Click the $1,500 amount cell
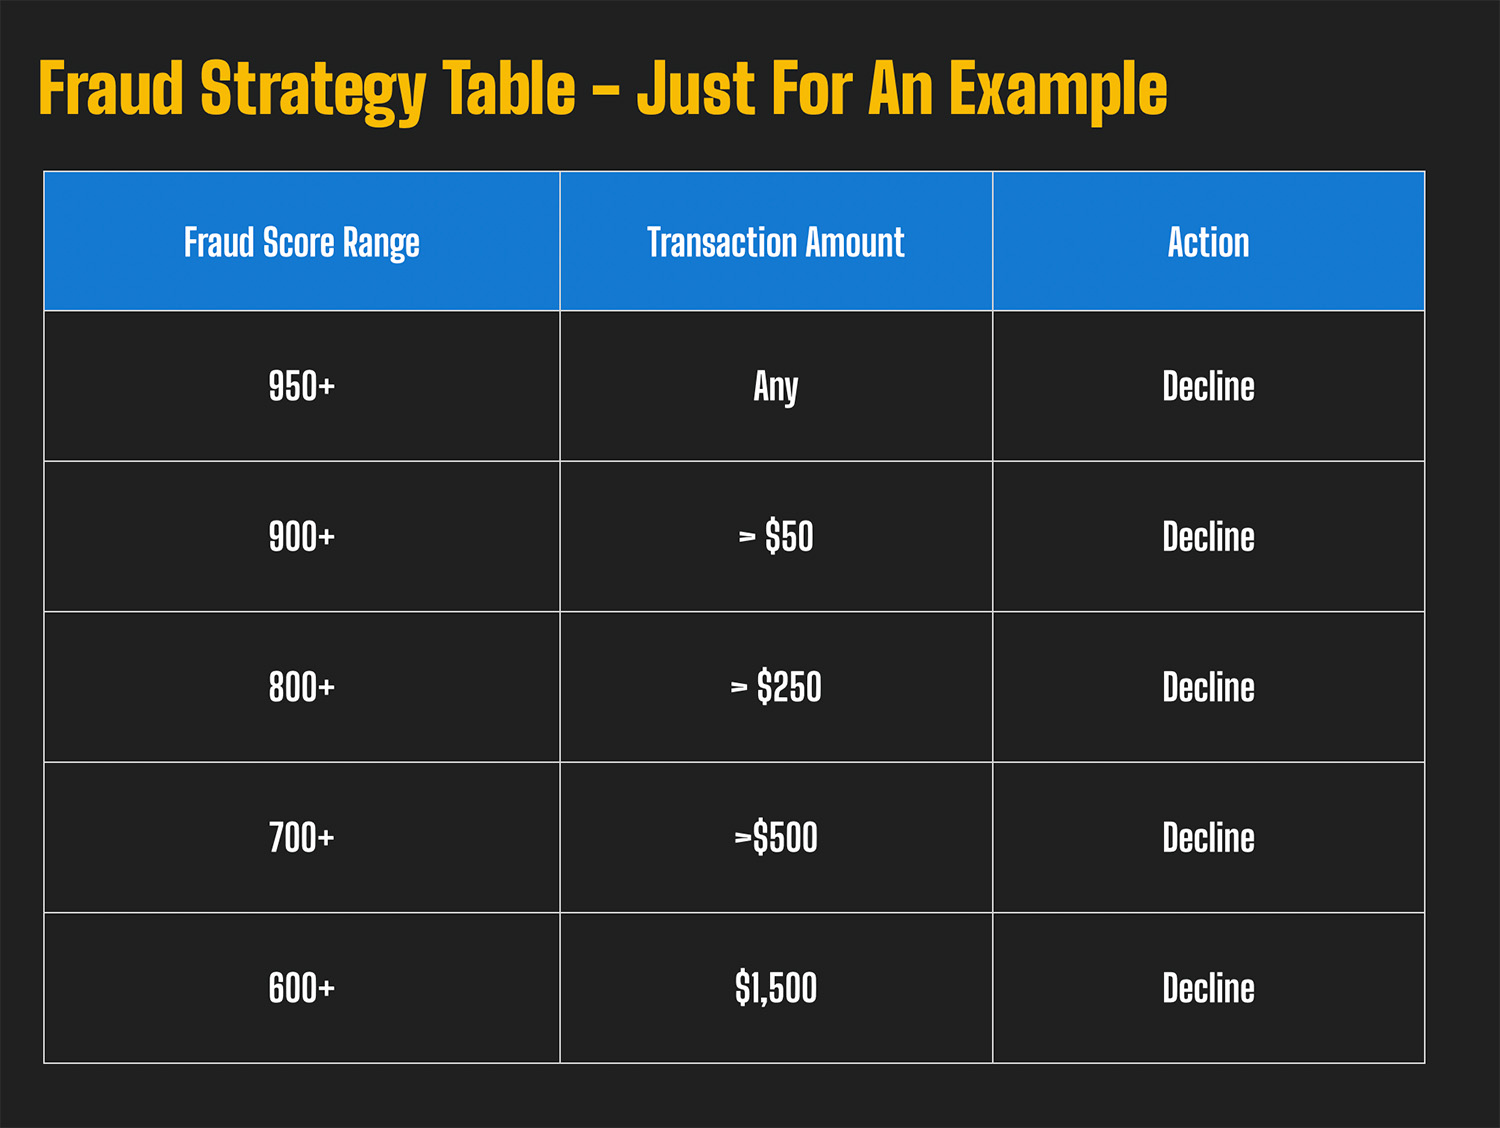This screenshot has height=1128, width=1500. tap(775, 988)
